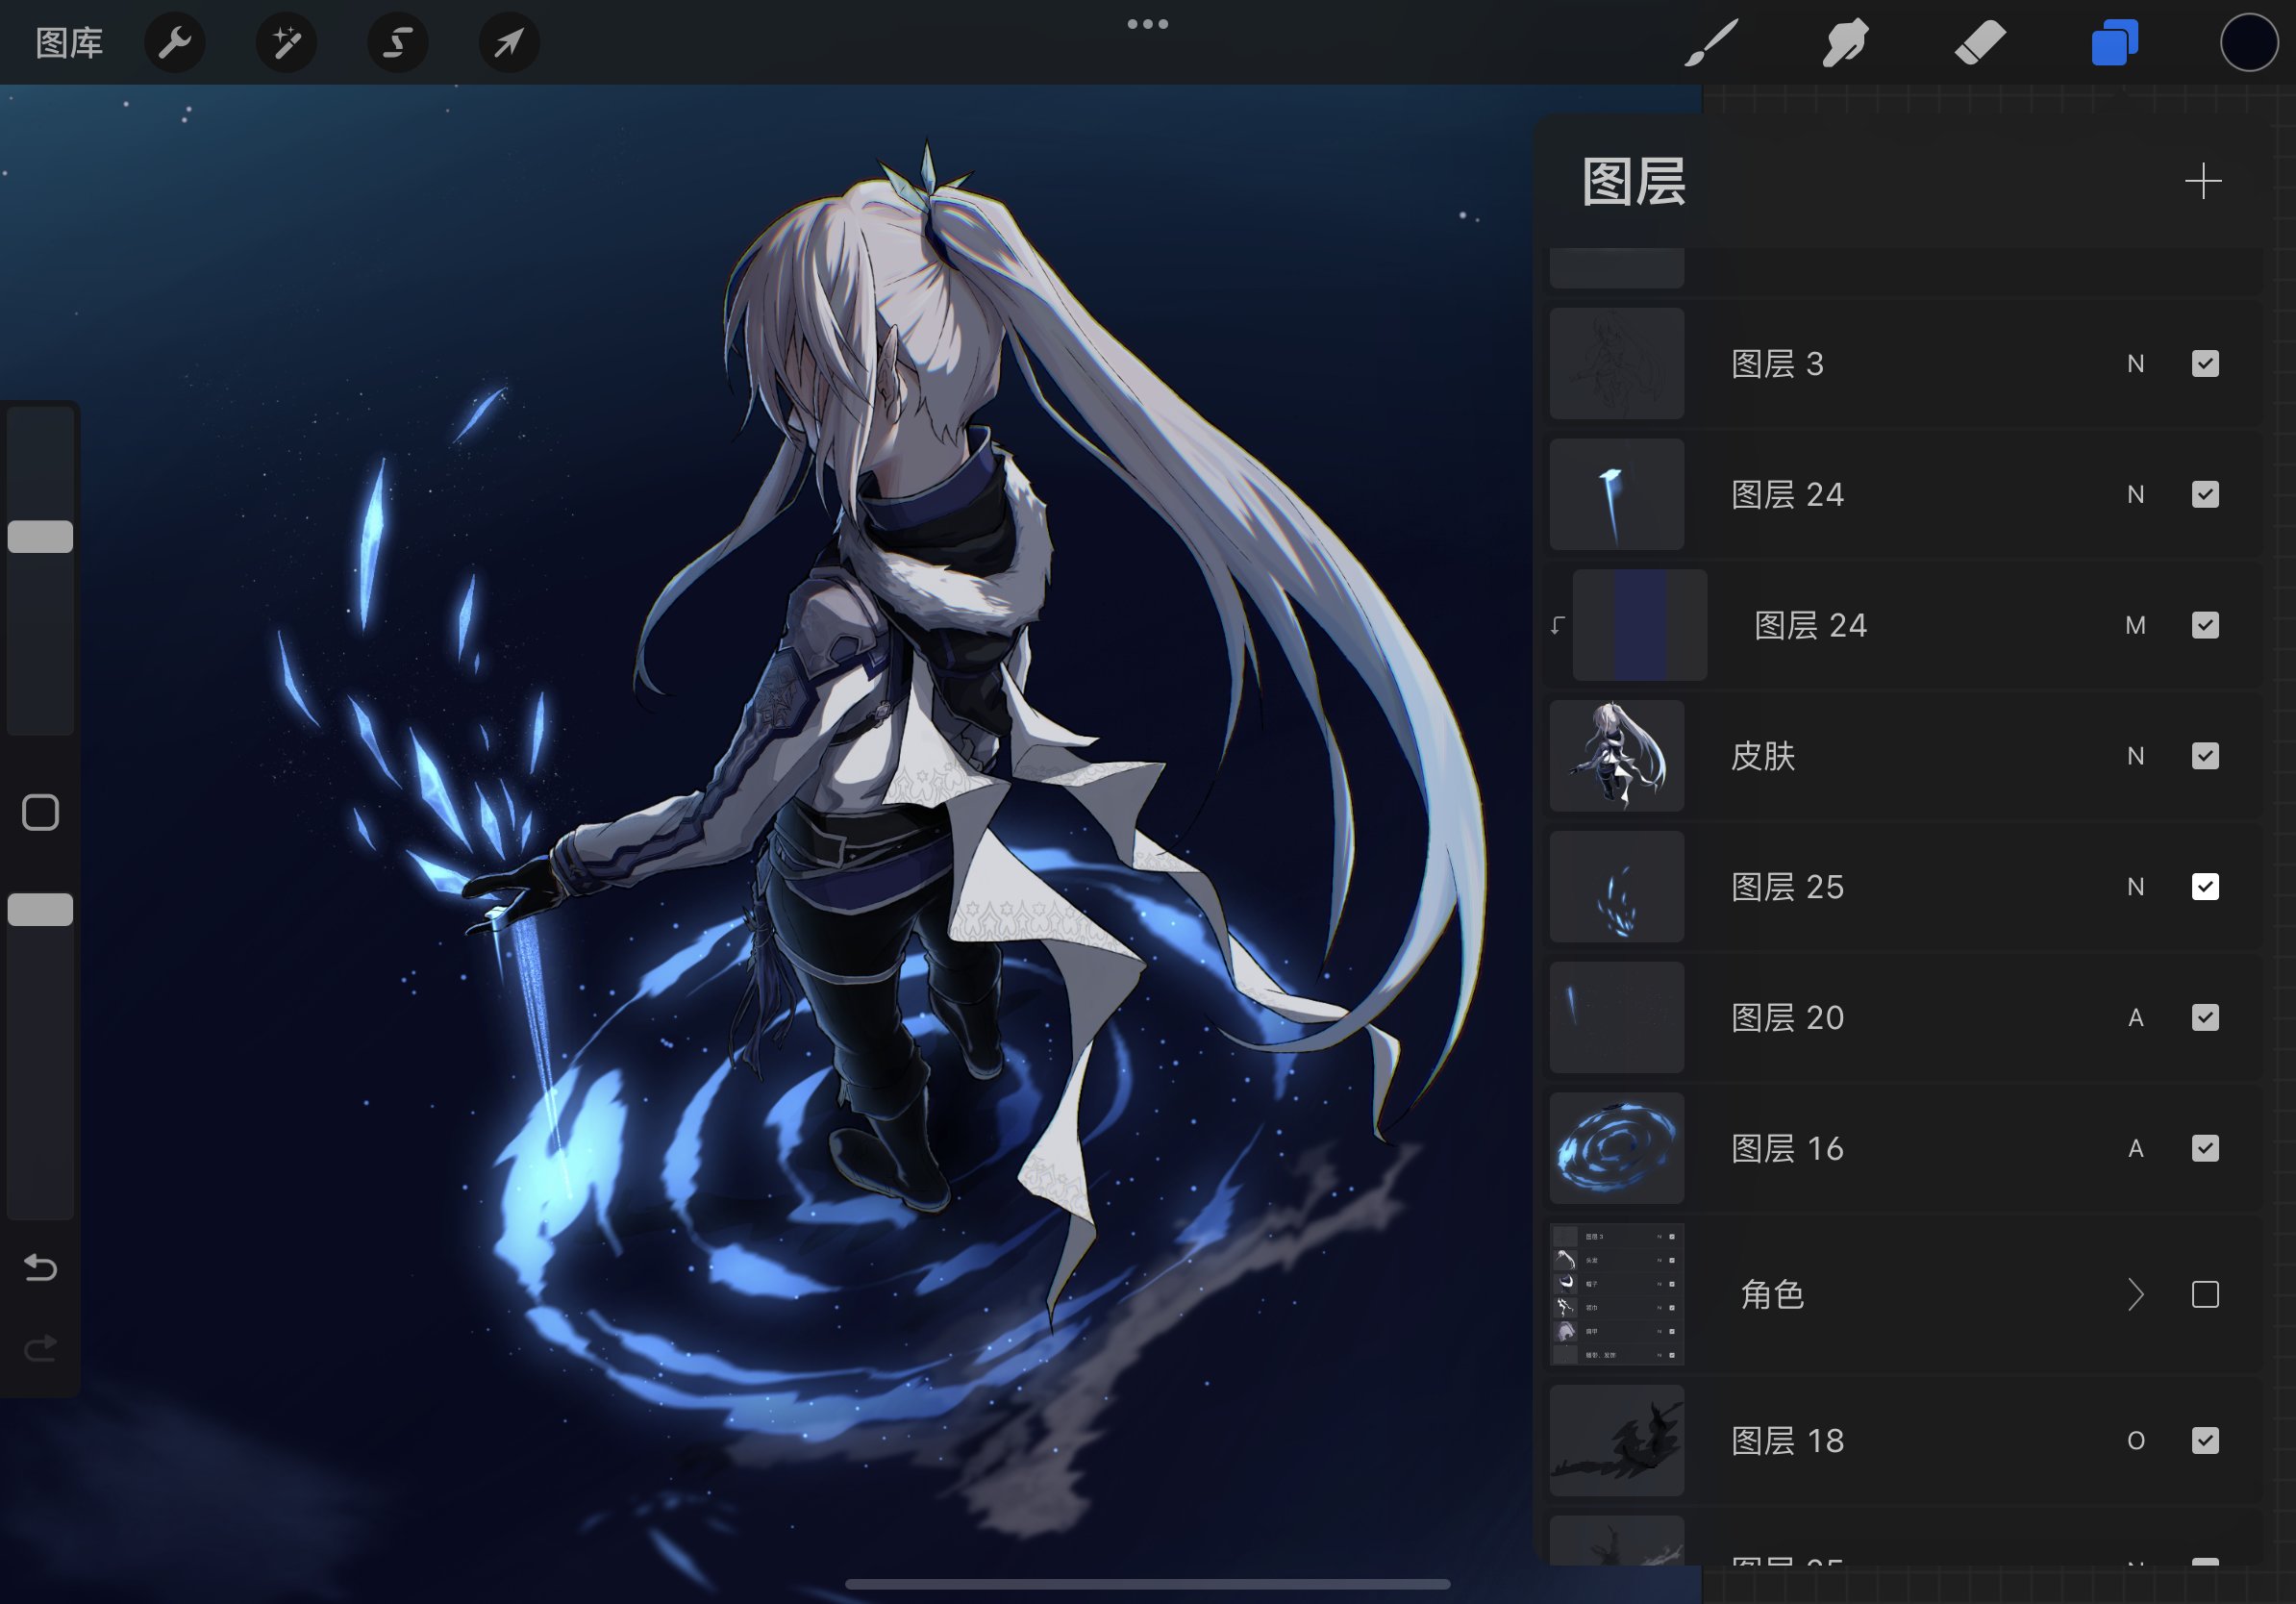Hide the 图层 24 layer with N blend mode

click(2205, 494)
